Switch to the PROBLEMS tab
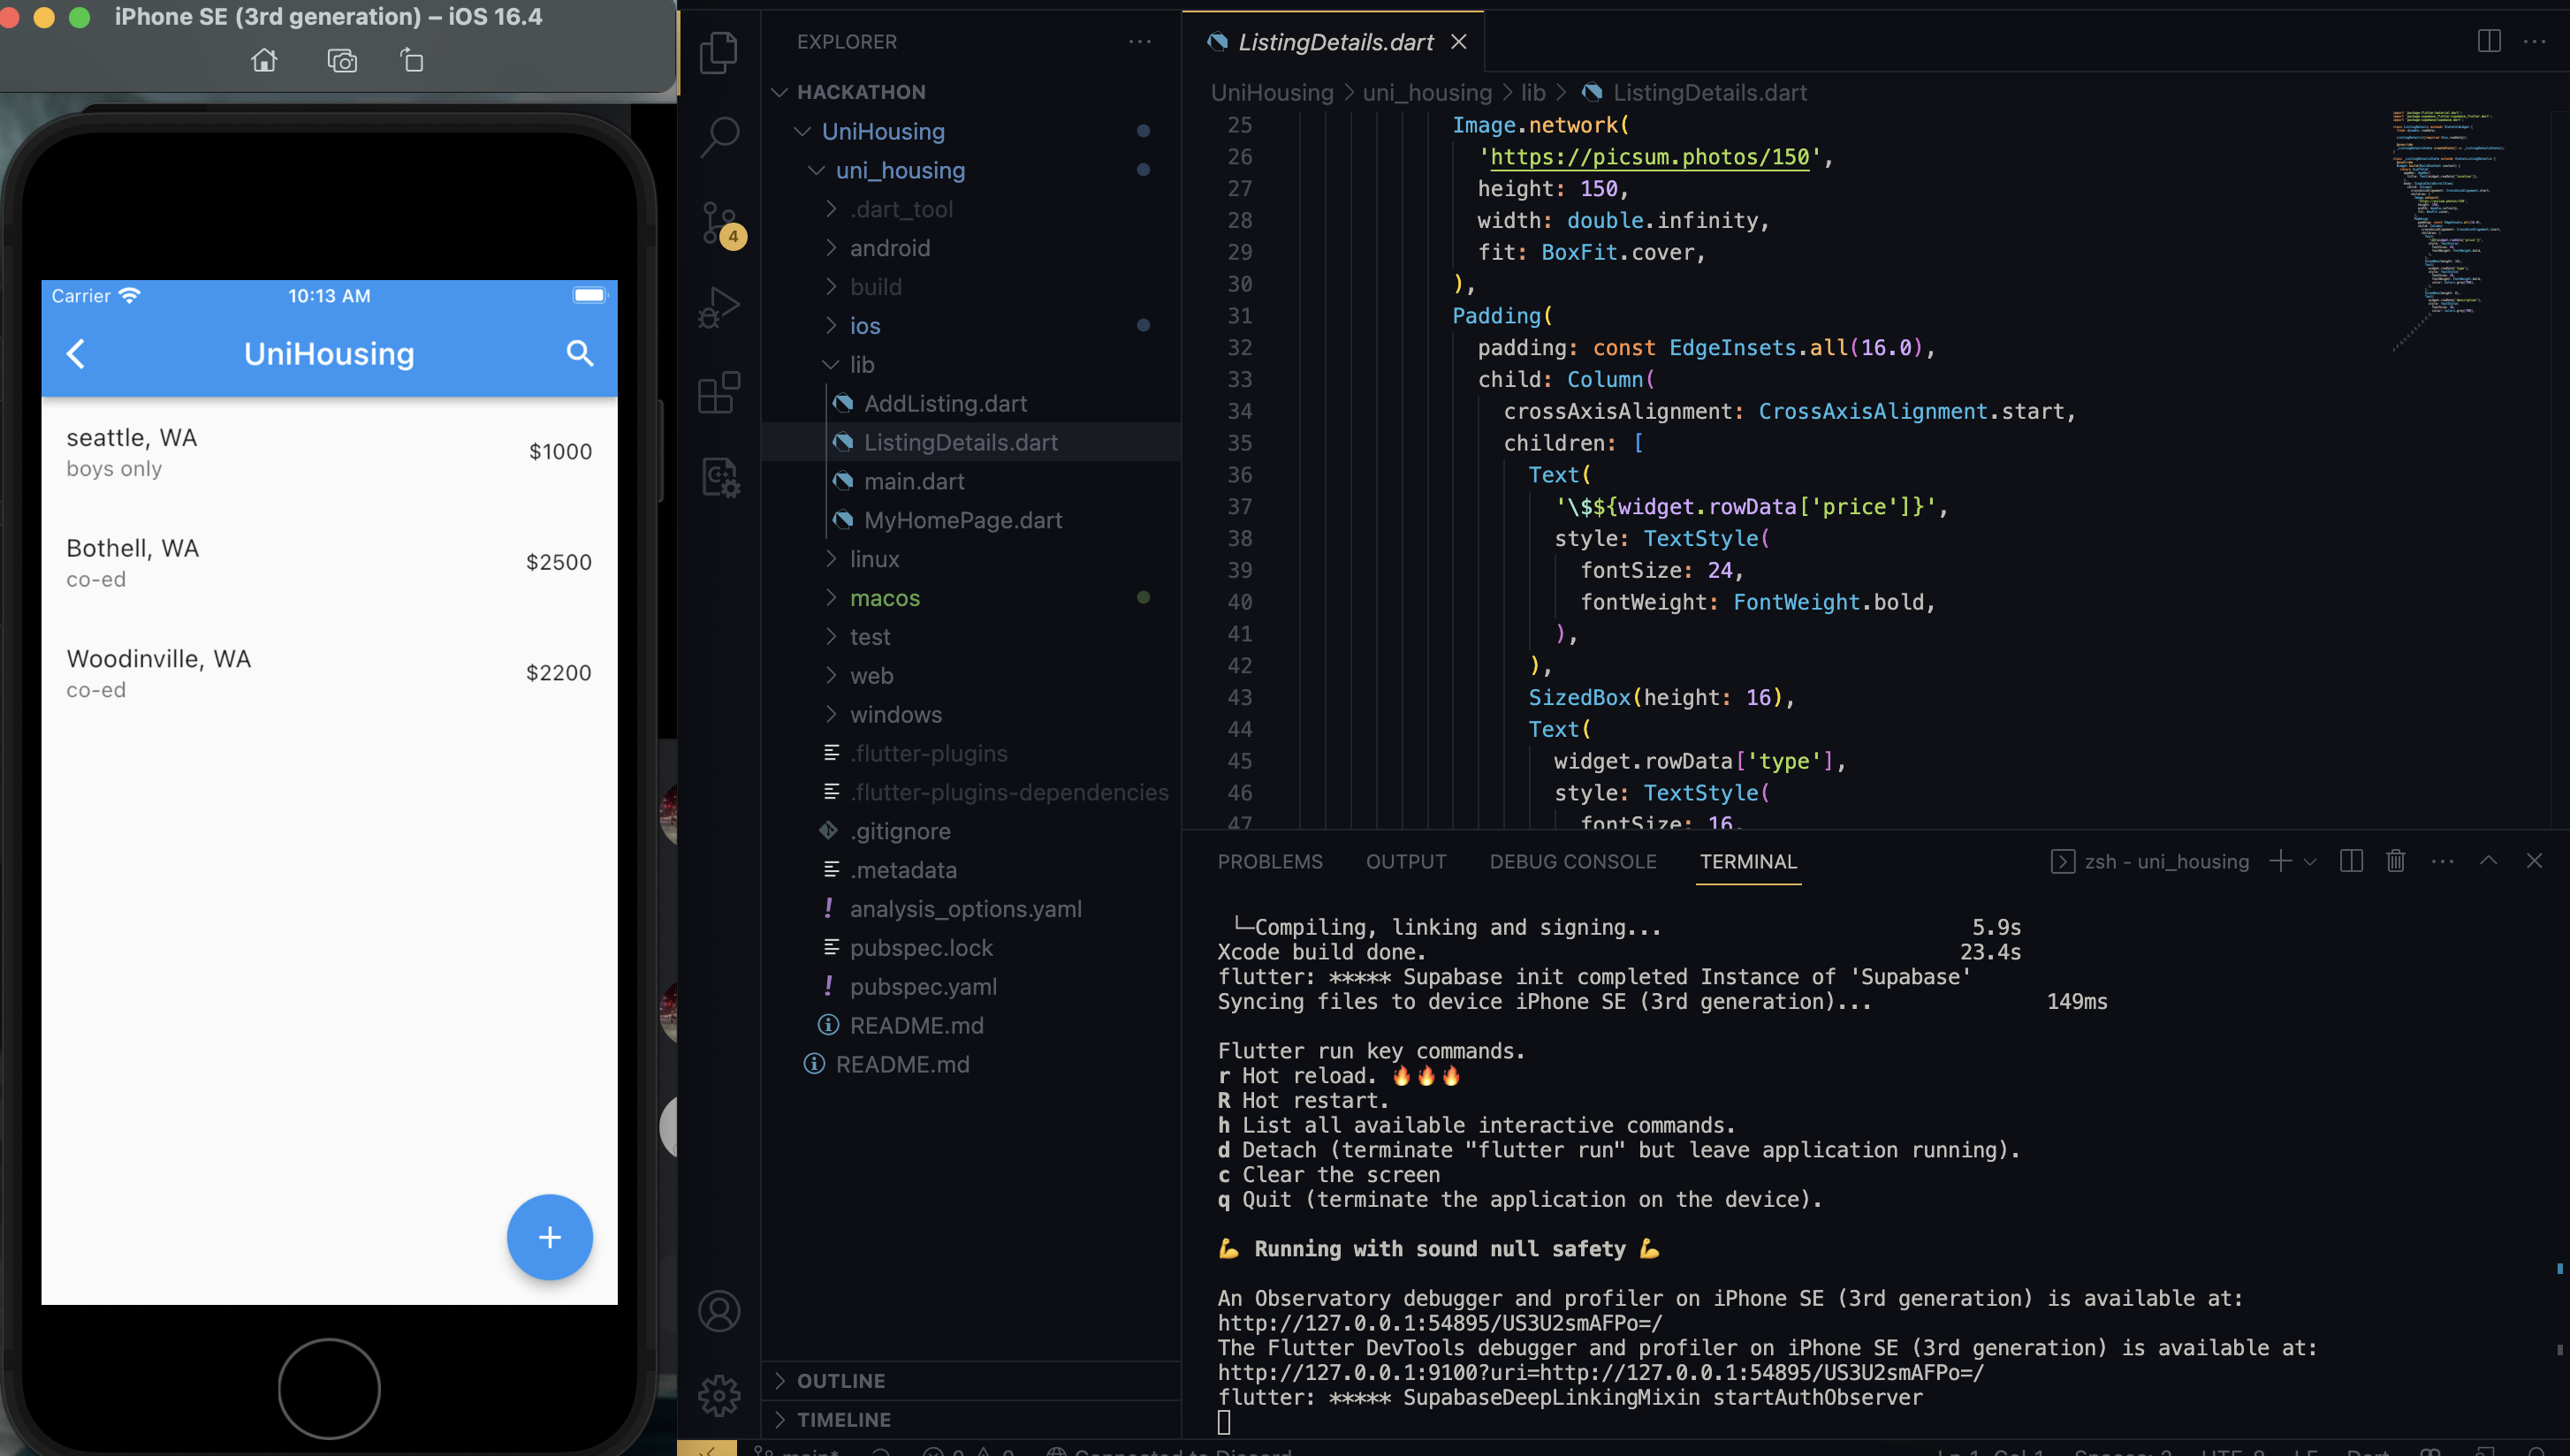Viewport: 2570px width, 1456px height. point(1269,861)
